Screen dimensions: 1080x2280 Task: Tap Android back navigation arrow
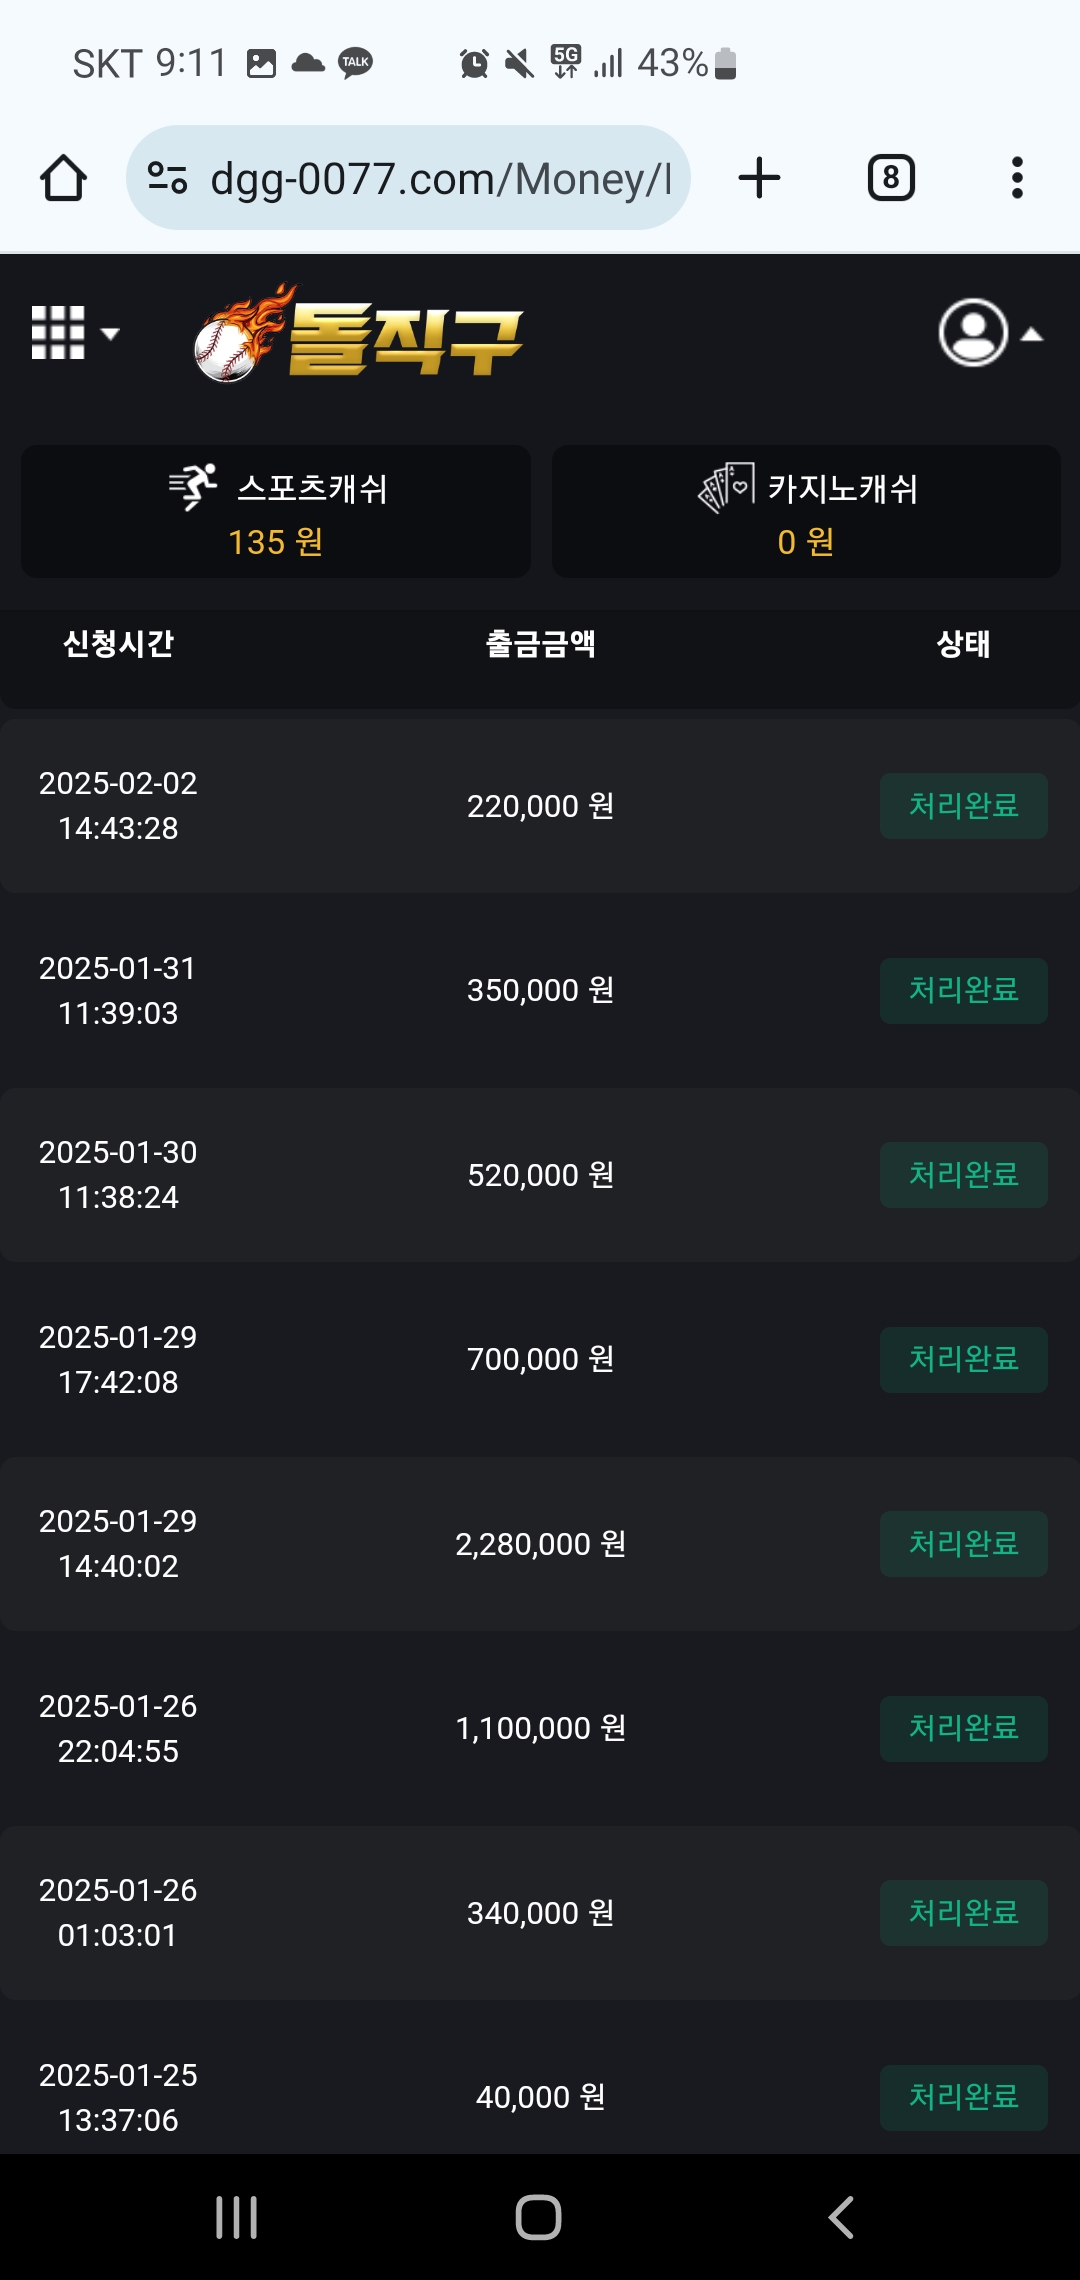841,2217
